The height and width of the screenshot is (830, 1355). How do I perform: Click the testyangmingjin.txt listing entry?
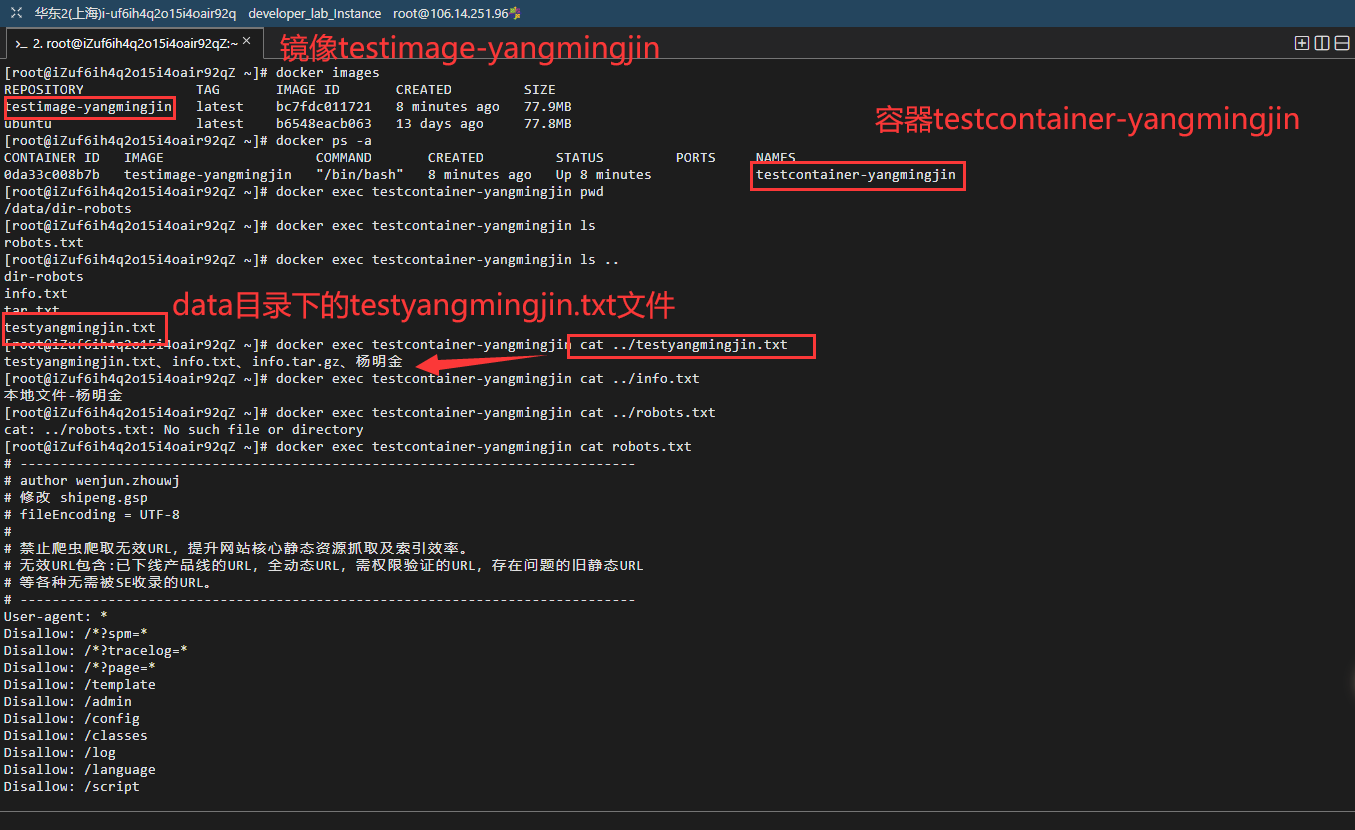click(x=80, y=328)
